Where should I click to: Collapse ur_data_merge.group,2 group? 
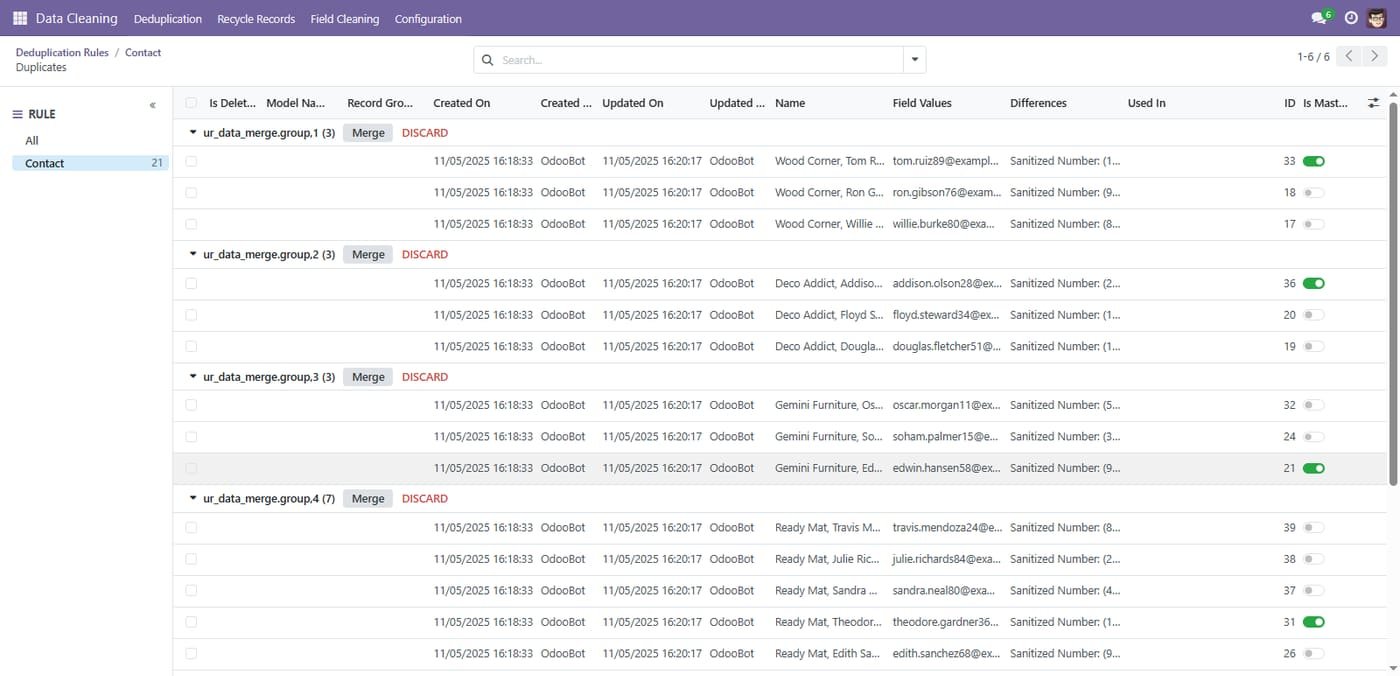(x=194, y=254)
